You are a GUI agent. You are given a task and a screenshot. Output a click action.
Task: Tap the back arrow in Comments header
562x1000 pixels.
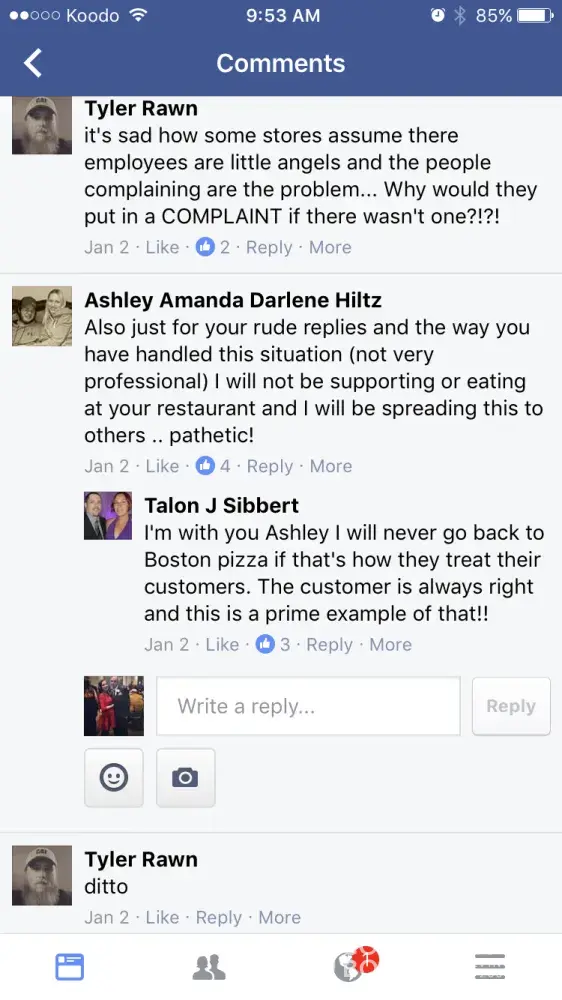click(x=33, y=63)
